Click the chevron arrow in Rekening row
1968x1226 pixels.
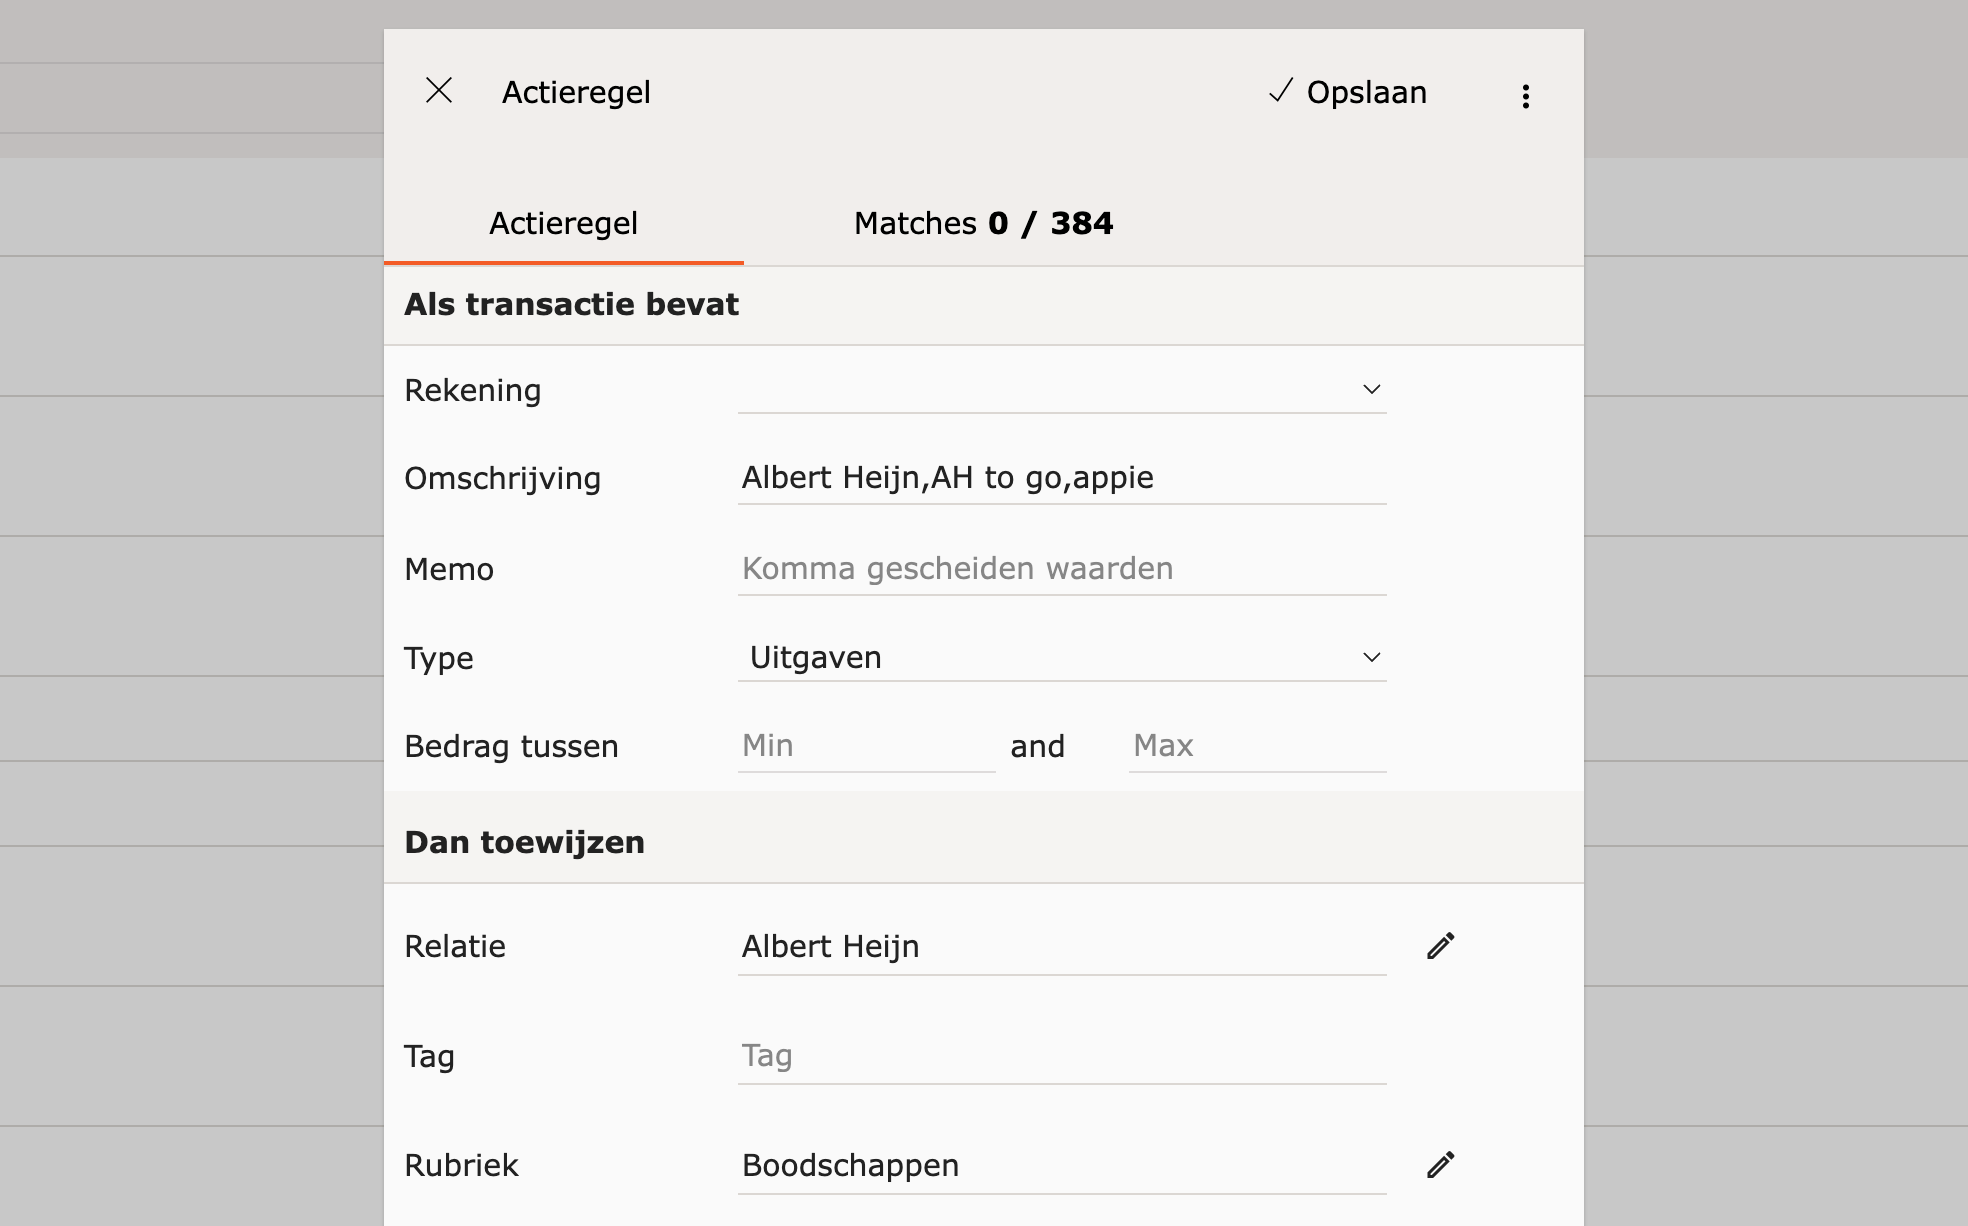[1371, 390]
